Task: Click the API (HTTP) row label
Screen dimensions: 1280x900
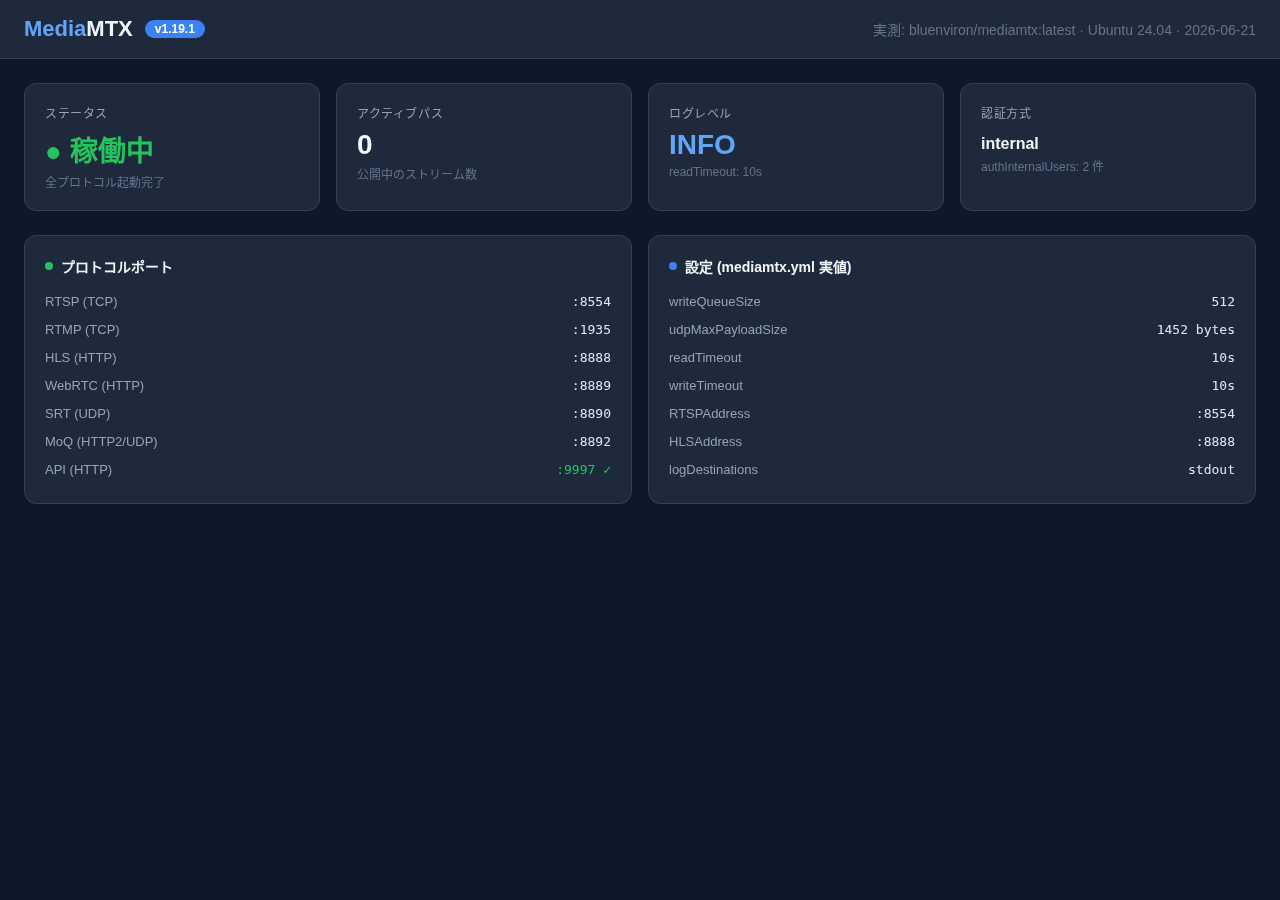Action: (x=78, y=470)
